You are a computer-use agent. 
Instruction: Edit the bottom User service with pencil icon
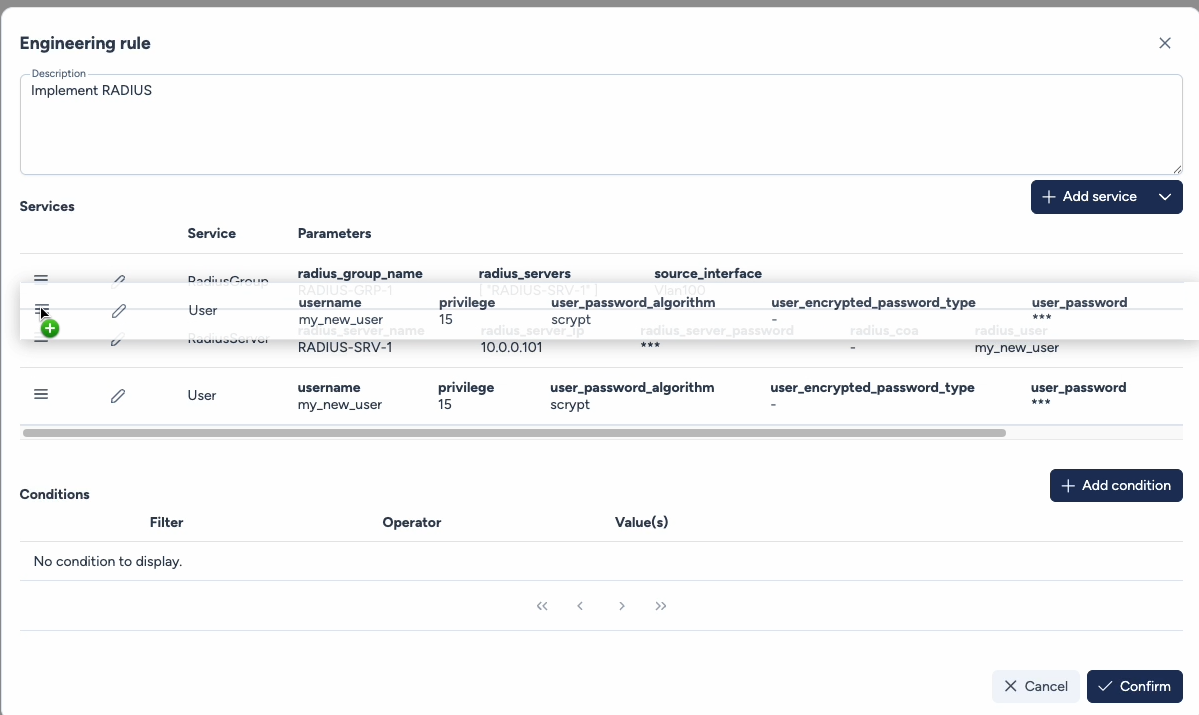point(118,396)
